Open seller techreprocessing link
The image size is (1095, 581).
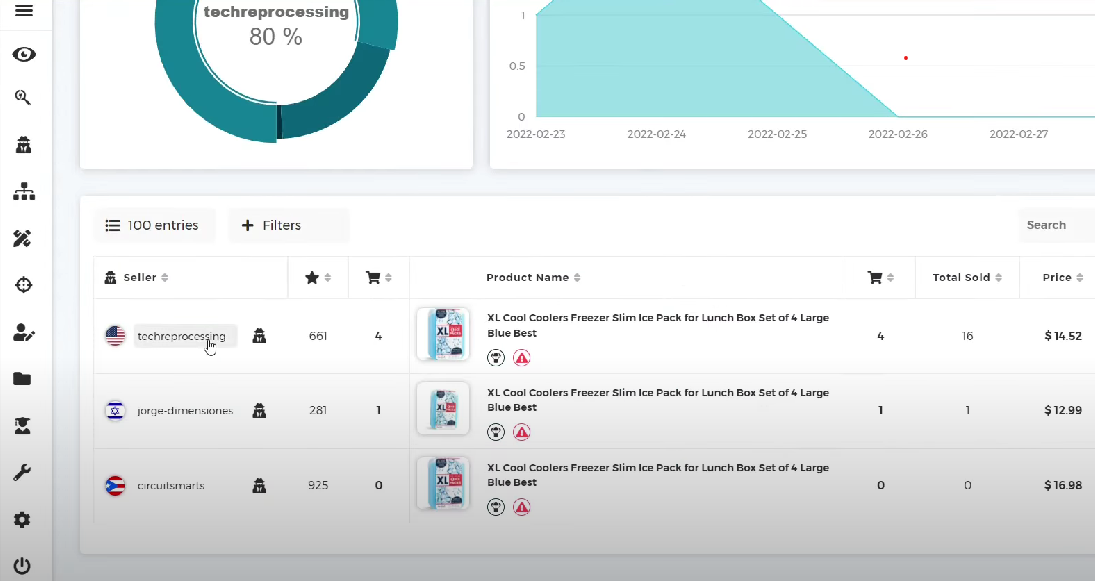[182, 336]
